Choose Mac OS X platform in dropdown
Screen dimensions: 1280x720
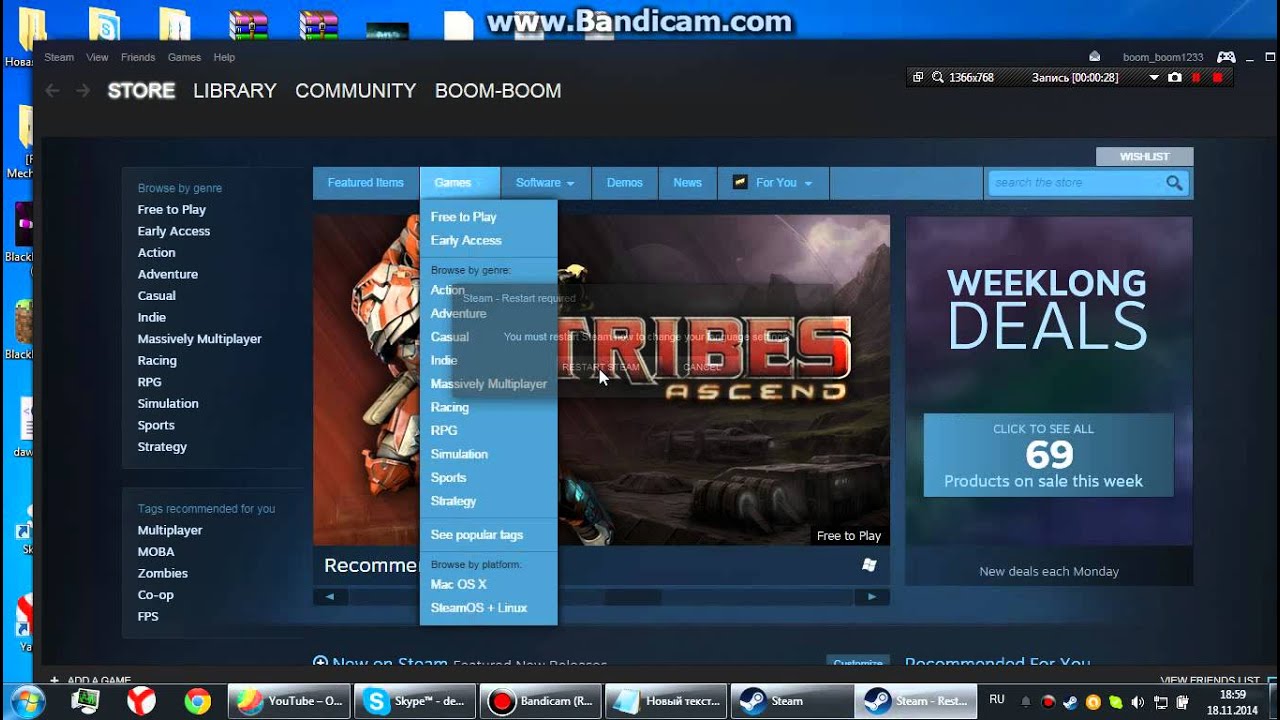pyautogui.click(x=459, y=584)
